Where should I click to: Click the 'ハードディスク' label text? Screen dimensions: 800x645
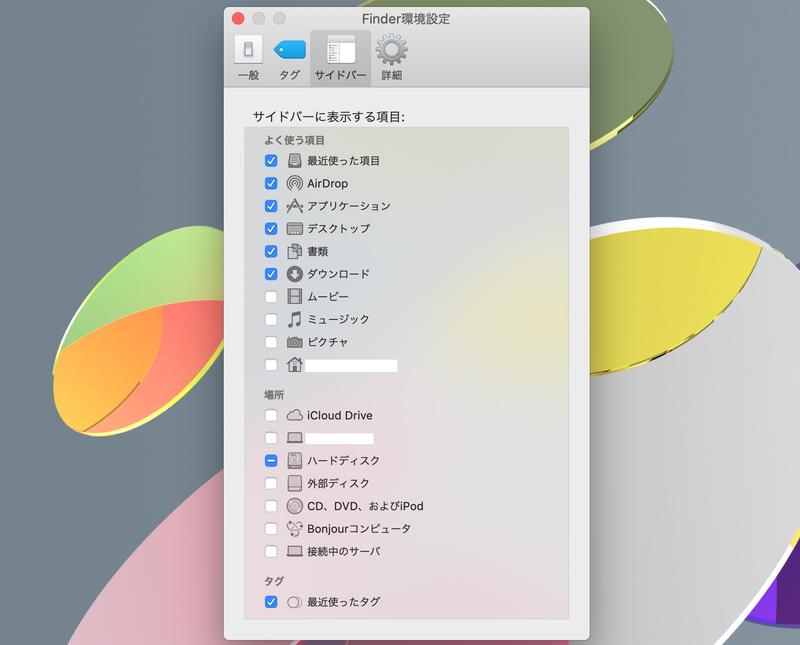[343, 461]
